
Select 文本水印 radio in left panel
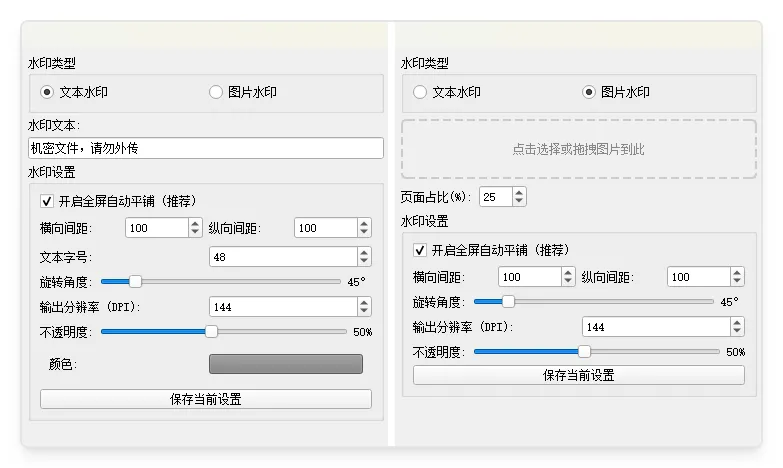pos(47,92)
